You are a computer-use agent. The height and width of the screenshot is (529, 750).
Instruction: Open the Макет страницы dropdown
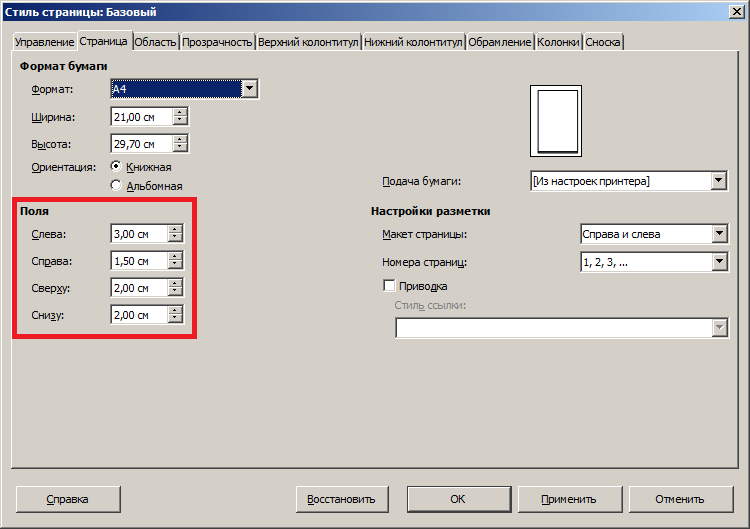tap(718, 235)
